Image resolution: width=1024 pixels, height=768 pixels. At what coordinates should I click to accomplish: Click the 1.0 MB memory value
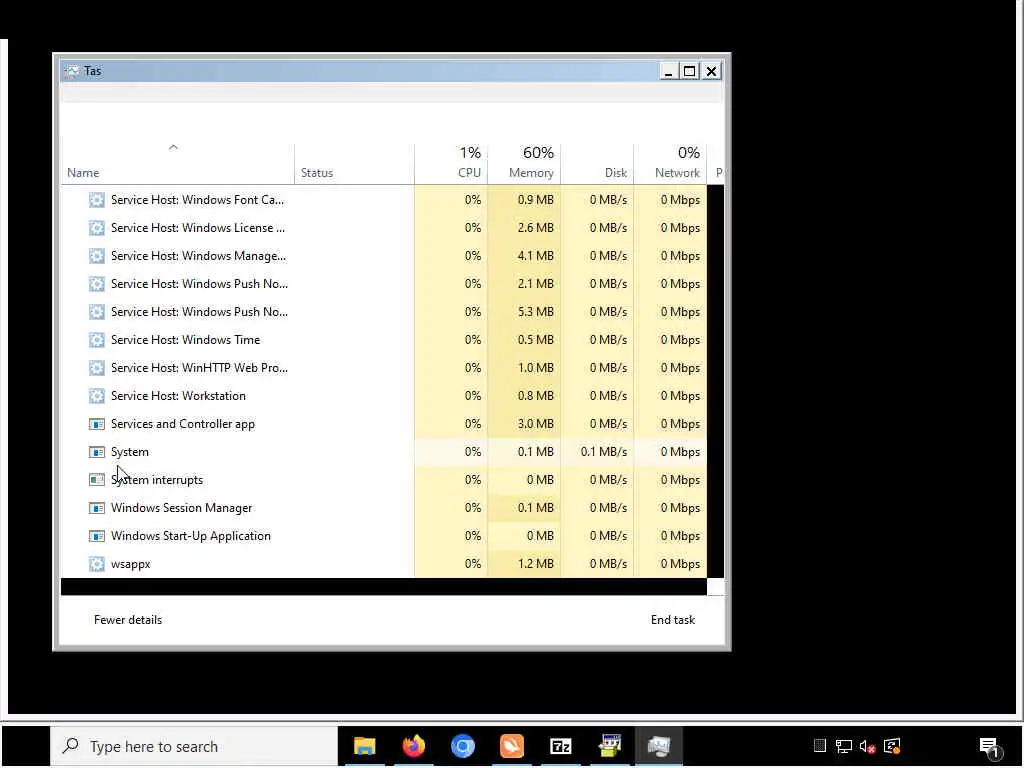[536, 368]
